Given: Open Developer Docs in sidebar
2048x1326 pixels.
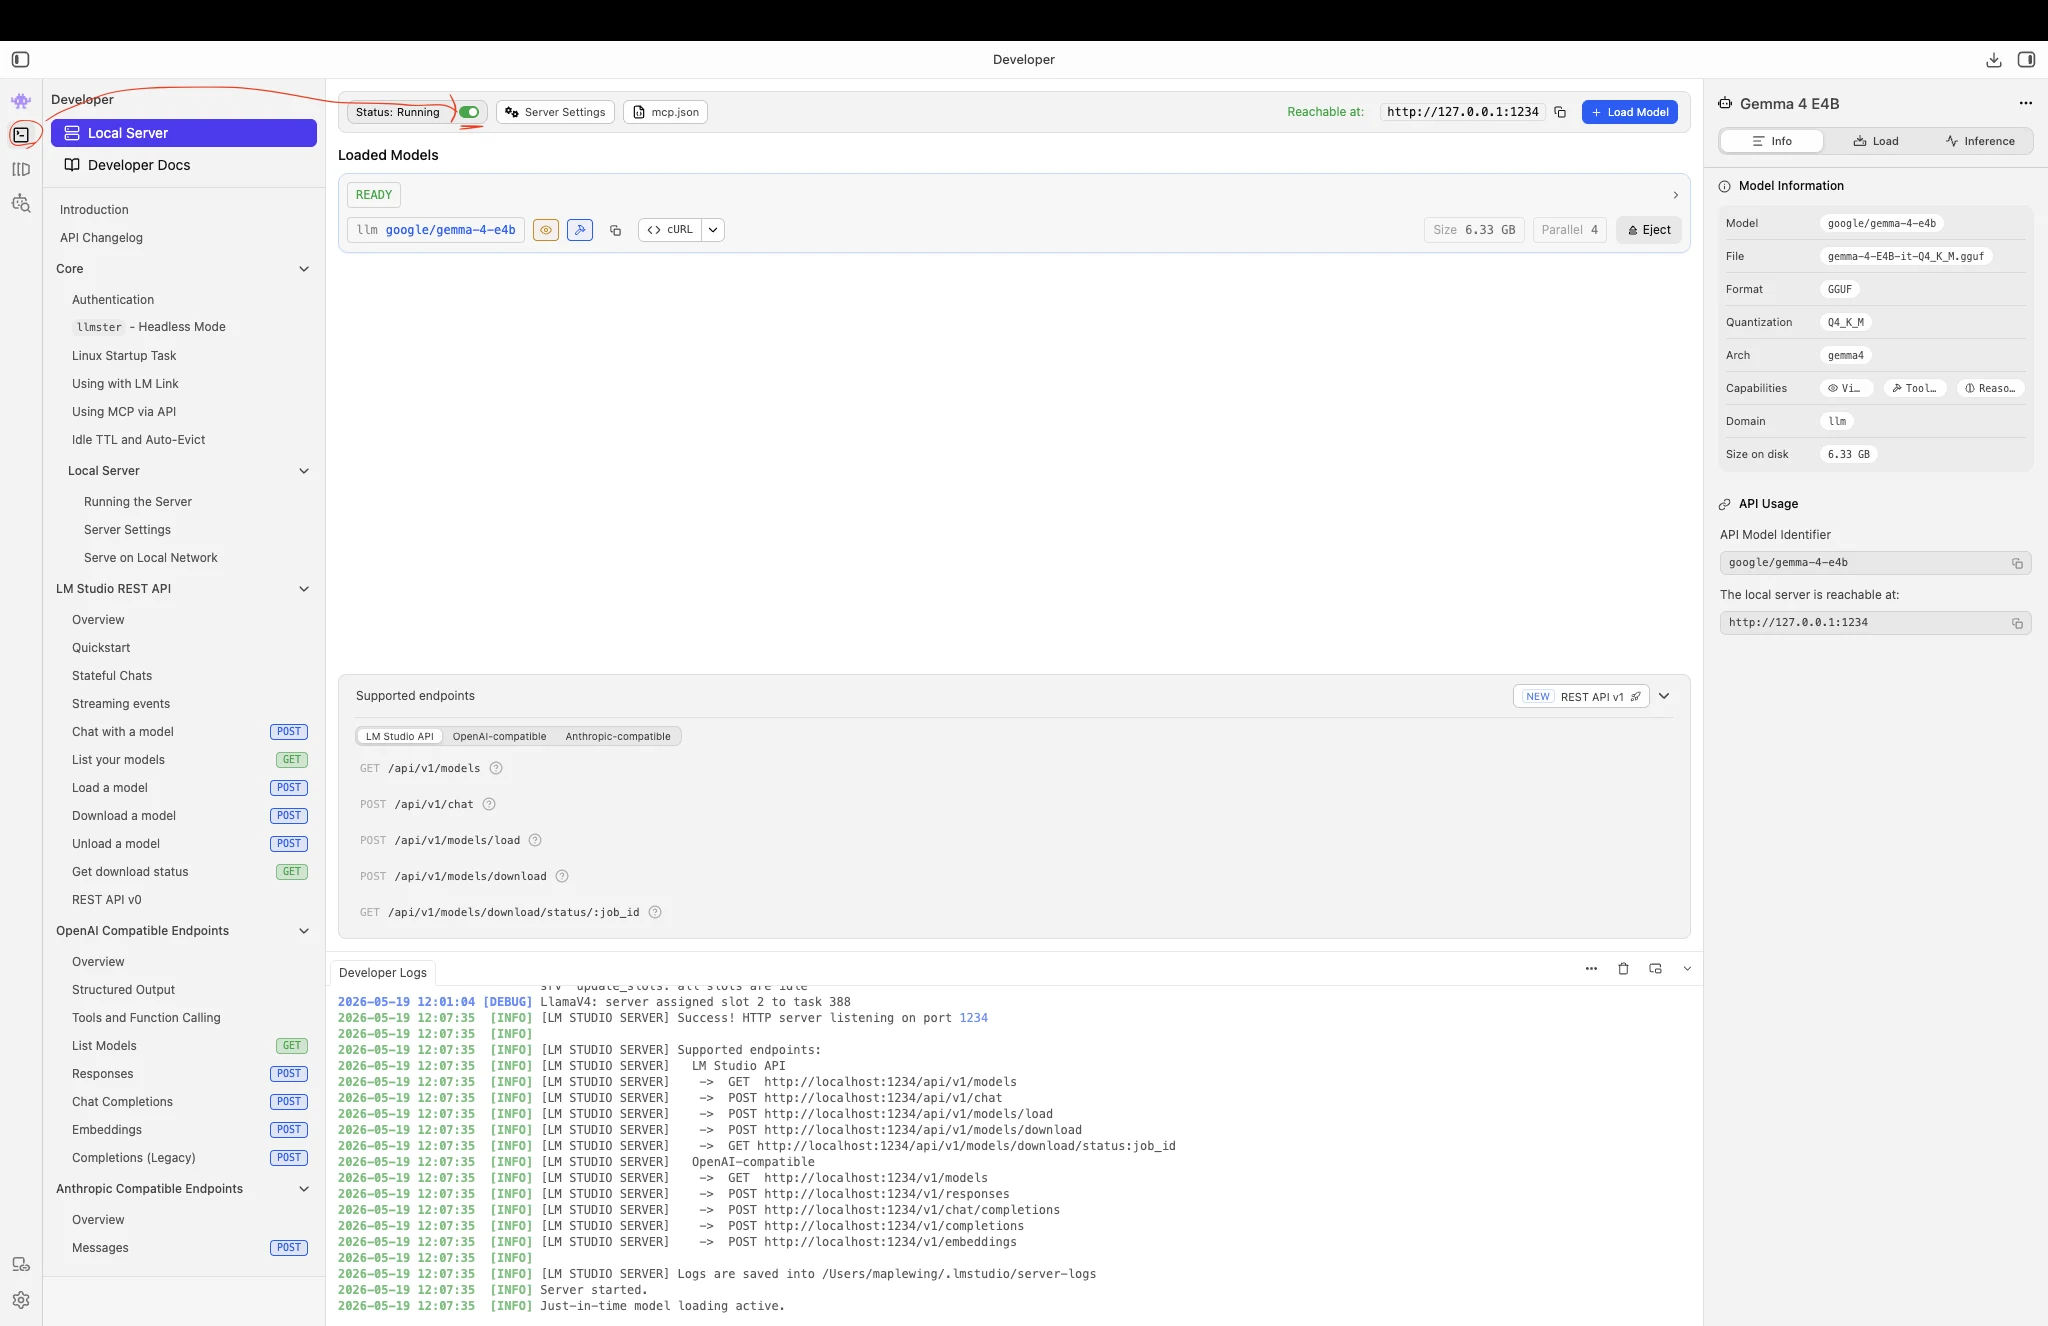Looking at the screenshot, I should 184,165.
